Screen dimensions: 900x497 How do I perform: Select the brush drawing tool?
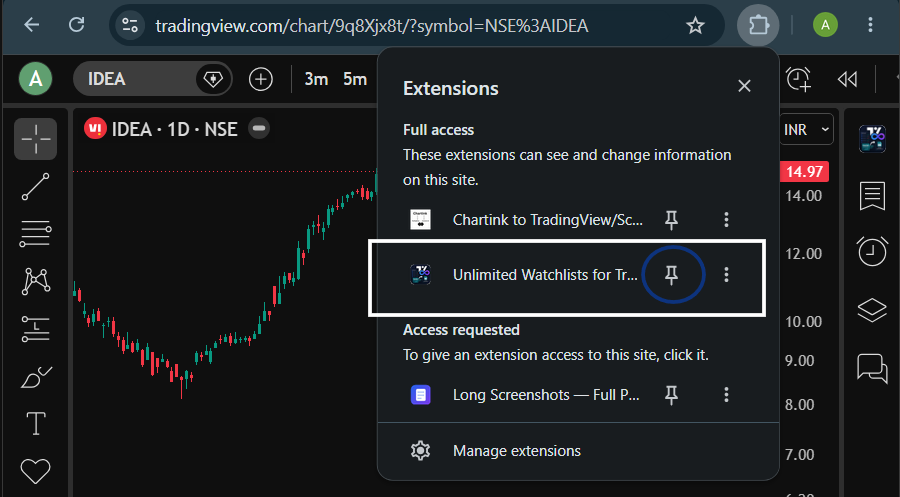36,376
